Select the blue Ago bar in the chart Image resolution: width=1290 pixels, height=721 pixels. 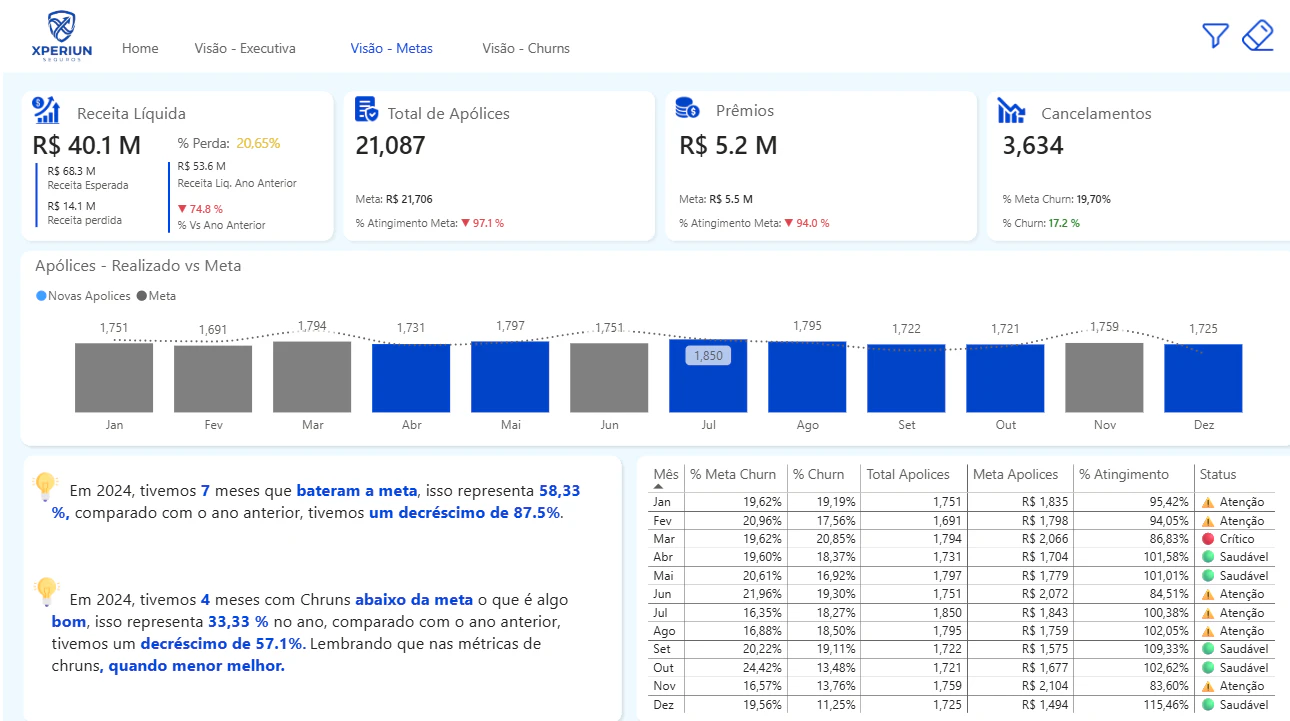(x=807, y=377)
